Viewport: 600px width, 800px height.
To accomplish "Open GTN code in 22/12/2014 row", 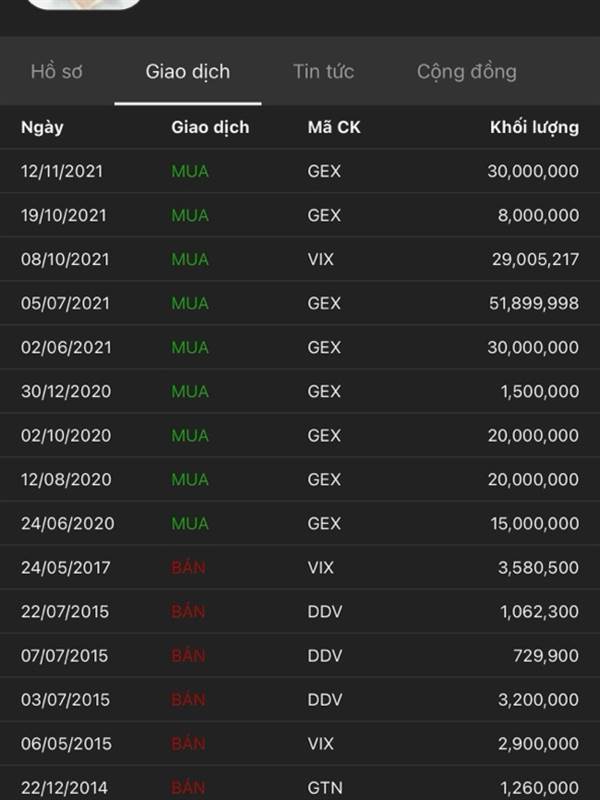I will coord(324,788).
